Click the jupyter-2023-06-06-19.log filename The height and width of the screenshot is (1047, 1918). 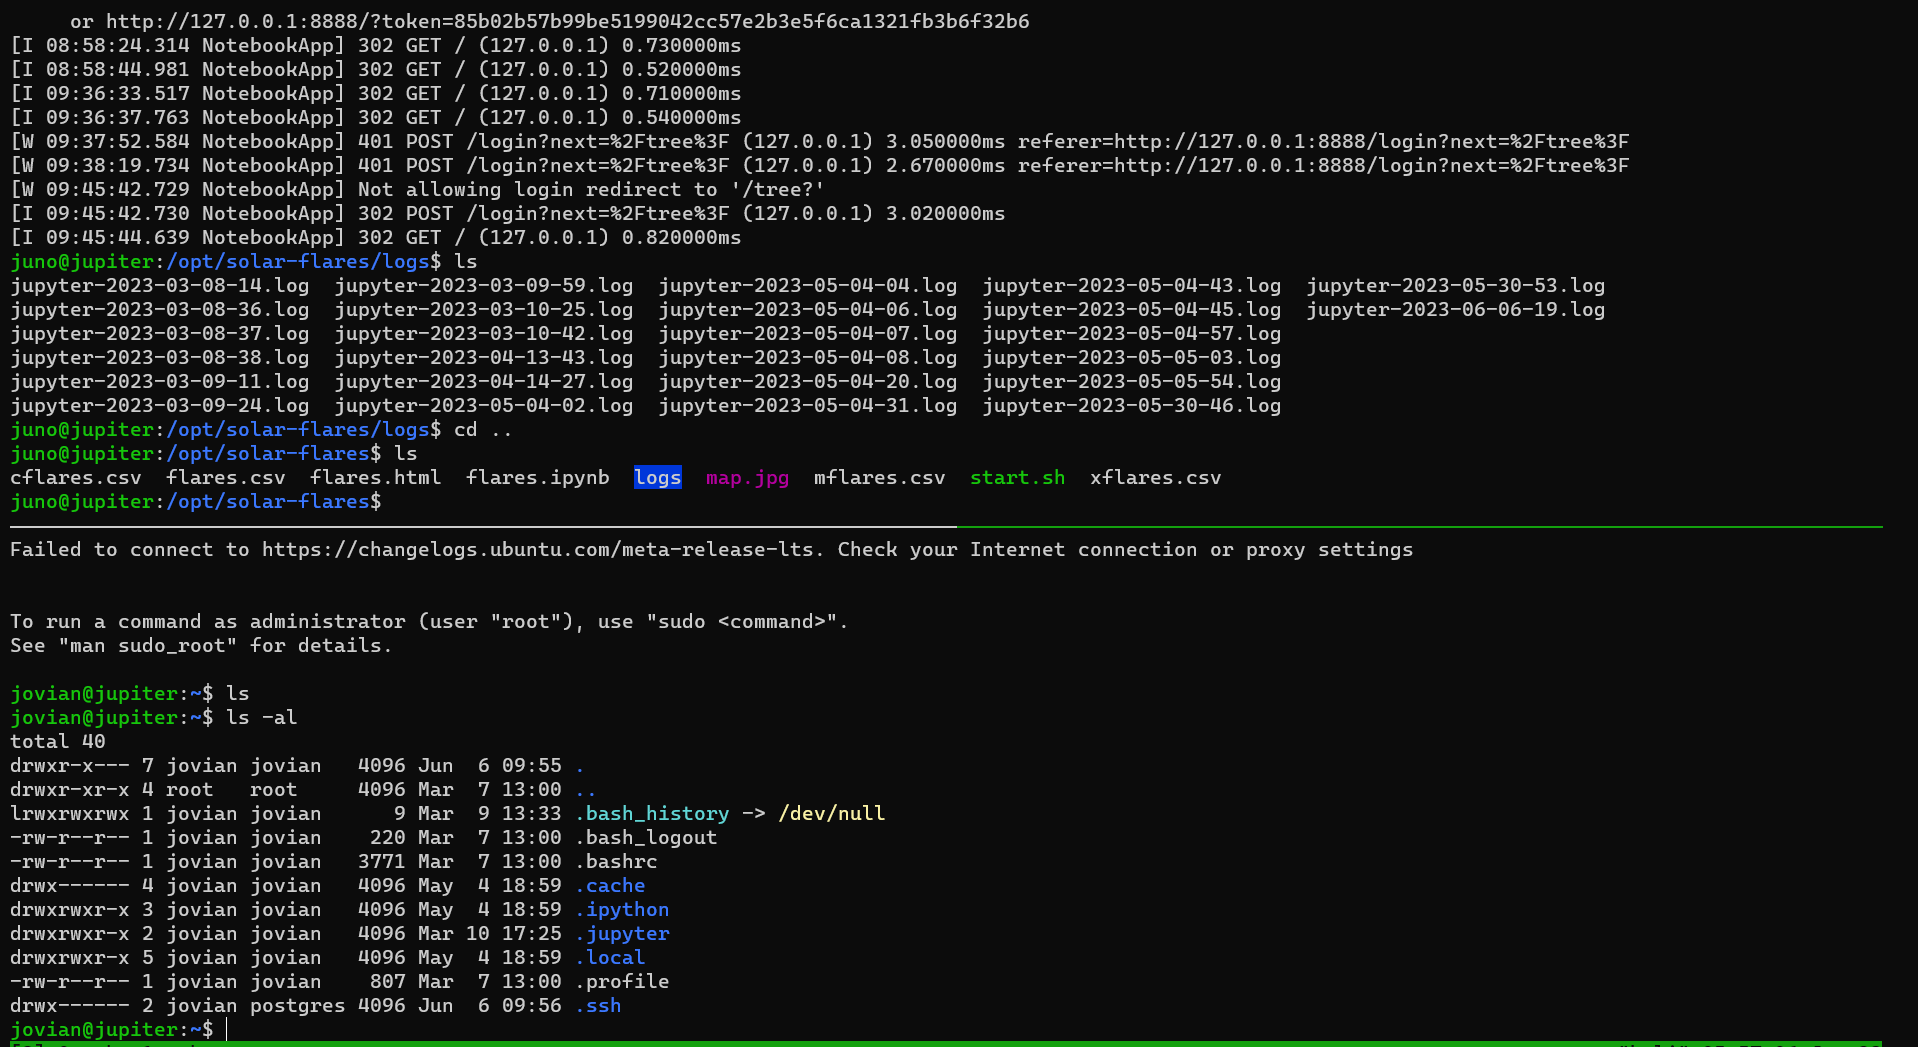point(1456,309)
